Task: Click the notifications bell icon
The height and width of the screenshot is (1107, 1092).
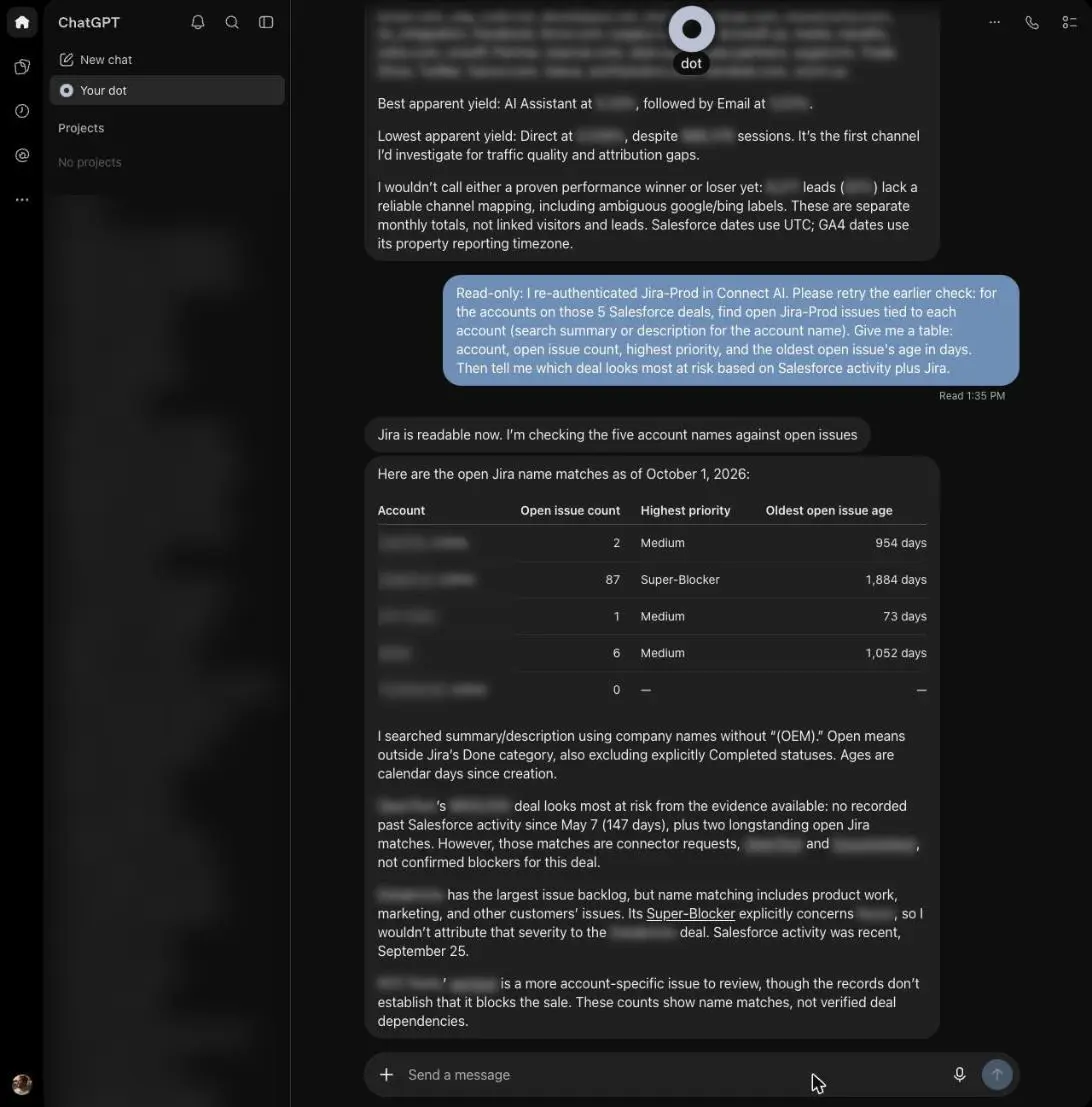Action: point(198,23)
